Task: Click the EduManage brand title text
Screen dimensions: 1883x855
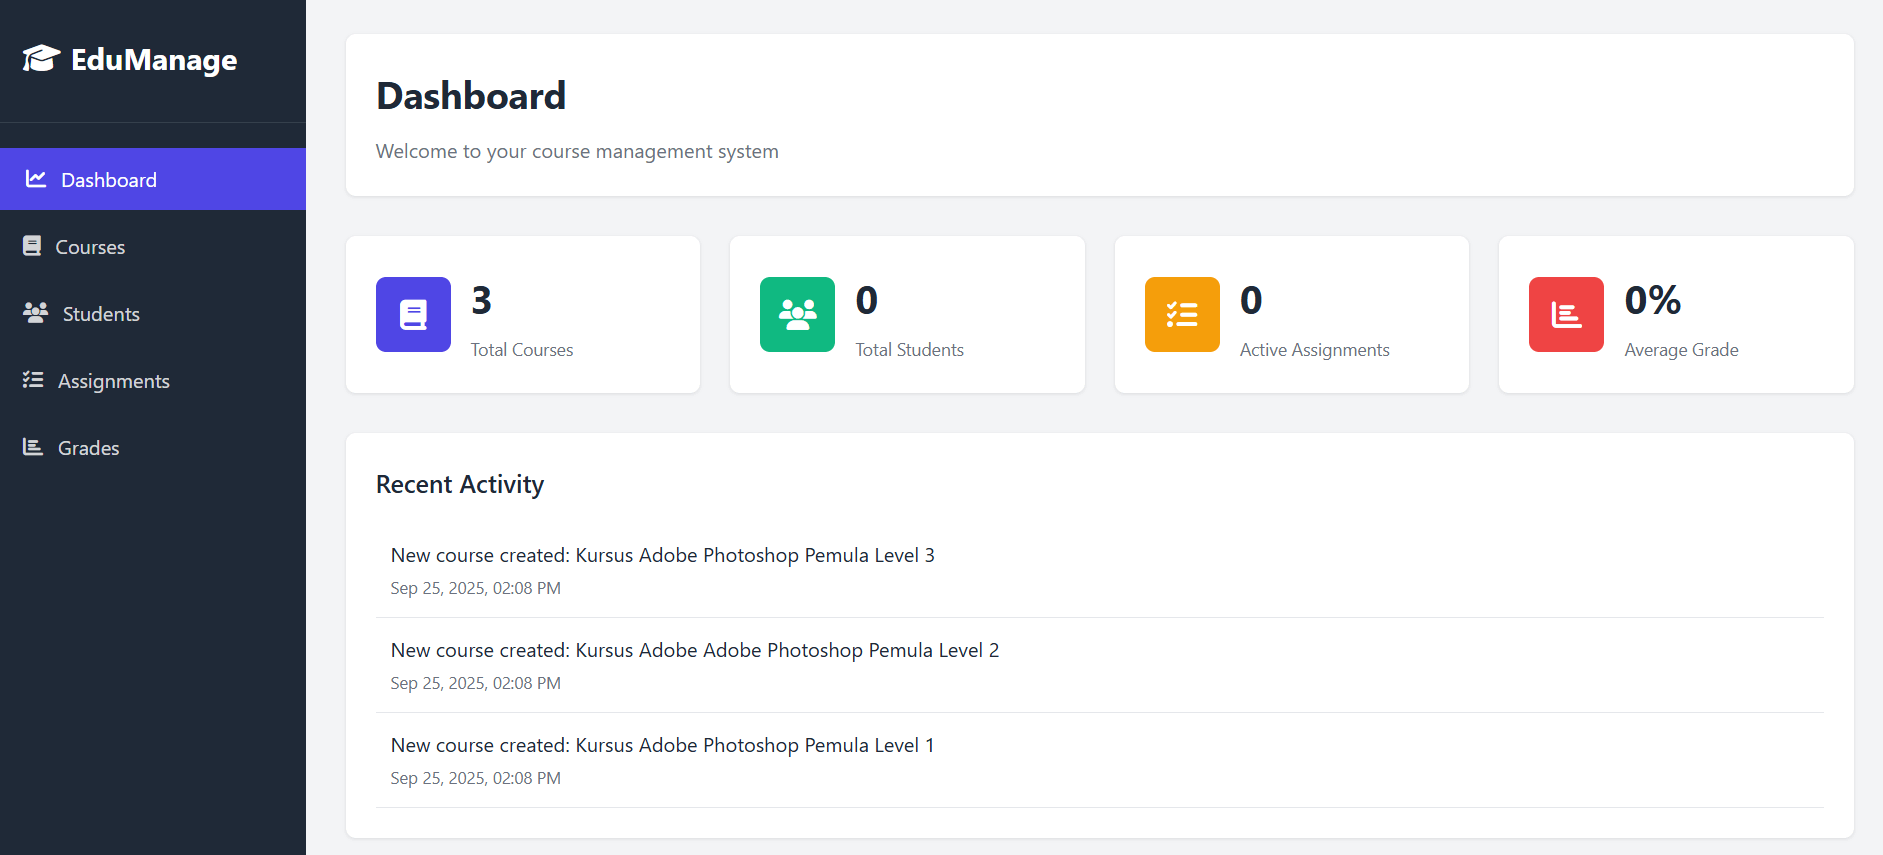Action: (x=154, y=60)
